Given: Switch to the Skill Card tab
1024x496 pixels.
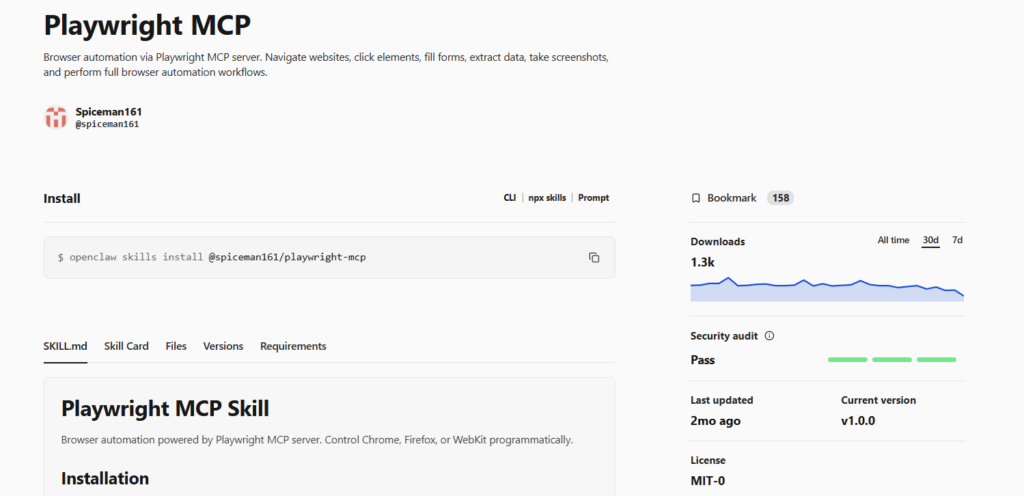Looking at the screenshot, I should (126, 346).
